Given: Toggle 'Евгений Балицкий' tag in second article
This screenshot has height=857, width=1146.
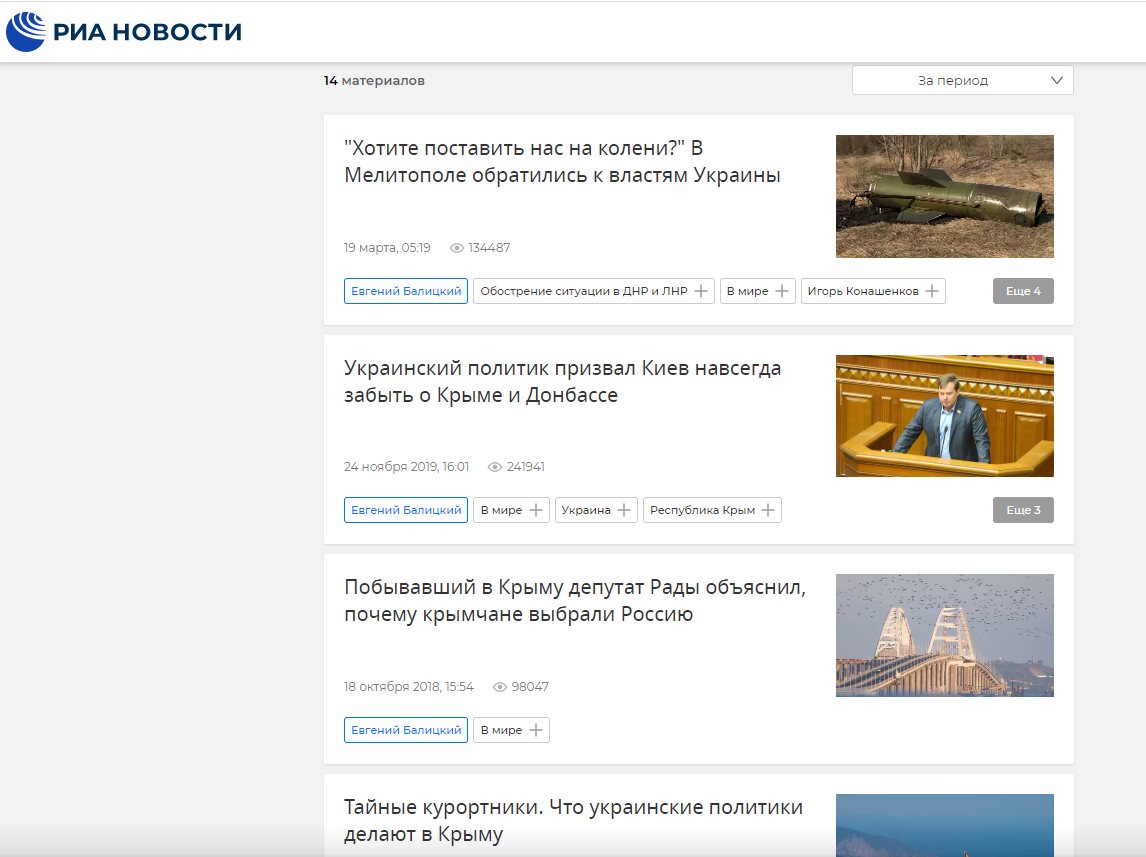Looking at the screenshot, I should (406, 510).
